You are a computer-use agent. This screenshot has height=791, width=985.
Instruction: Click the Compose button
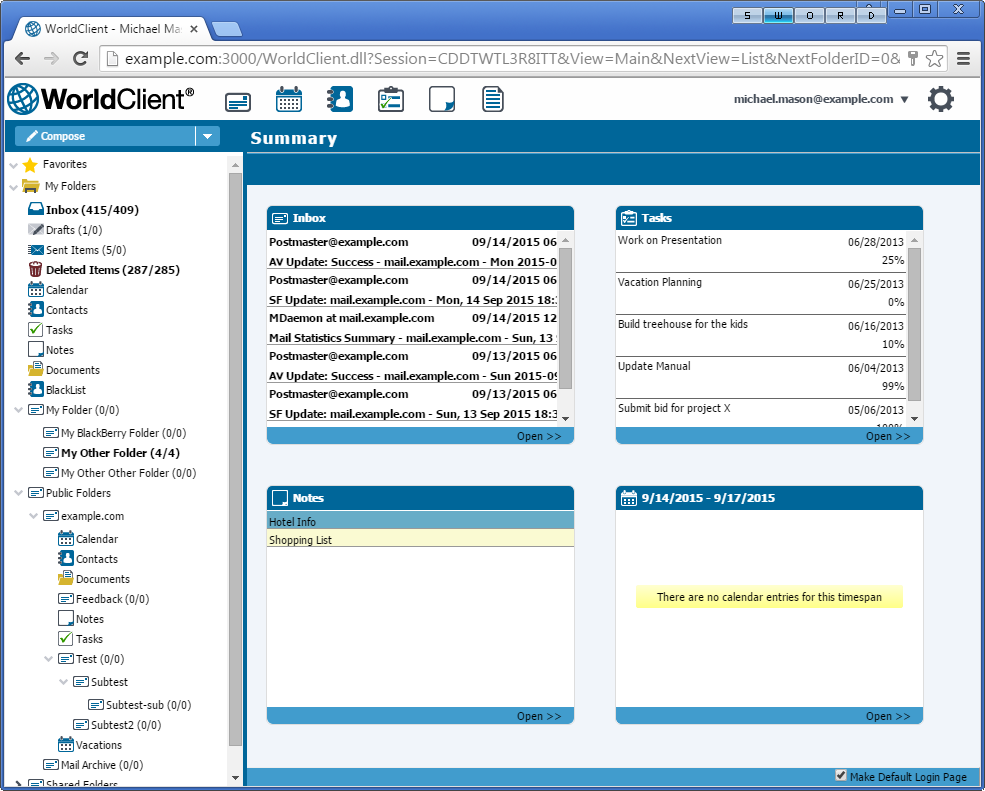click(105, 136)
